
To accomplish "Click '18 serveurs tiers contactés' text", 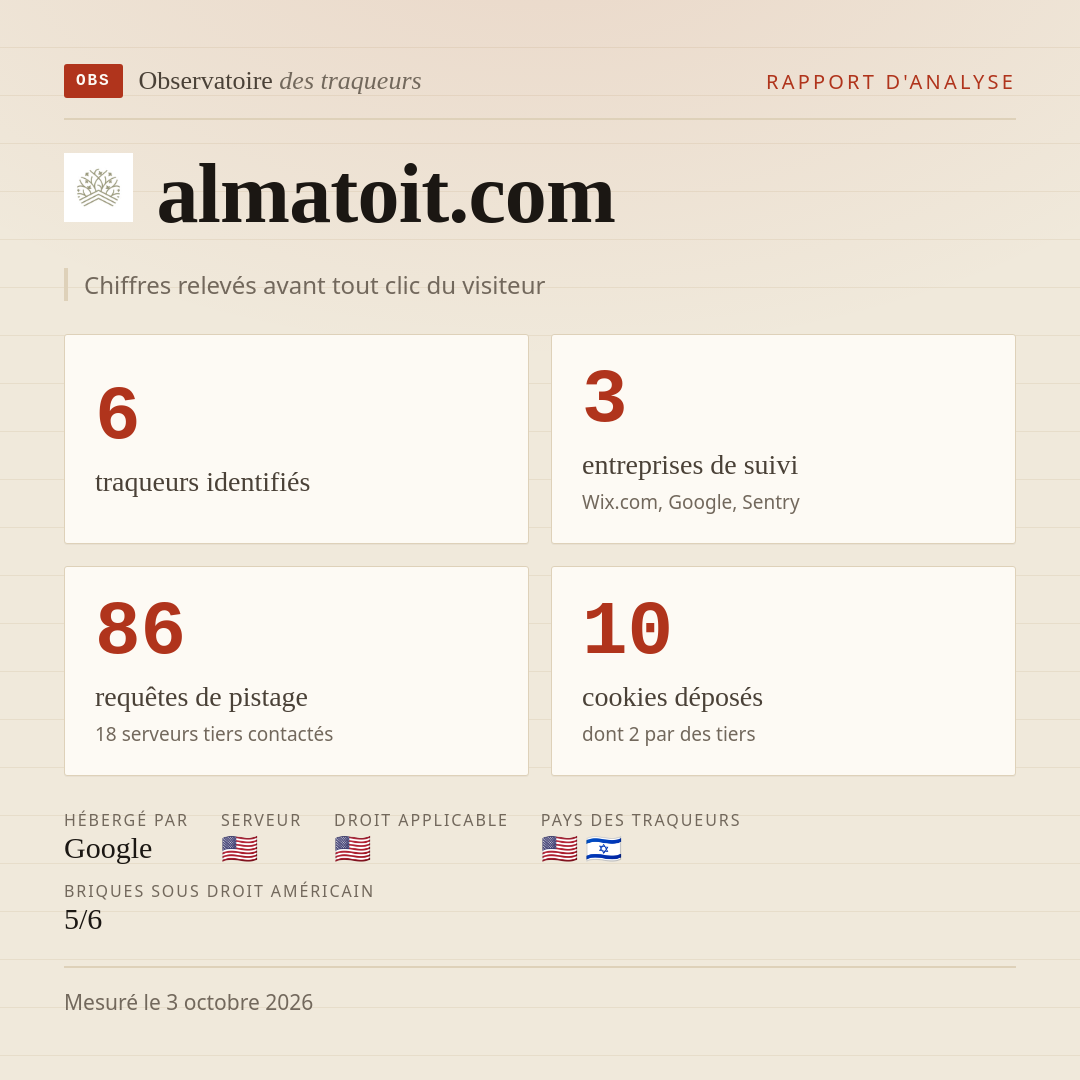I will tap(214, 734).
